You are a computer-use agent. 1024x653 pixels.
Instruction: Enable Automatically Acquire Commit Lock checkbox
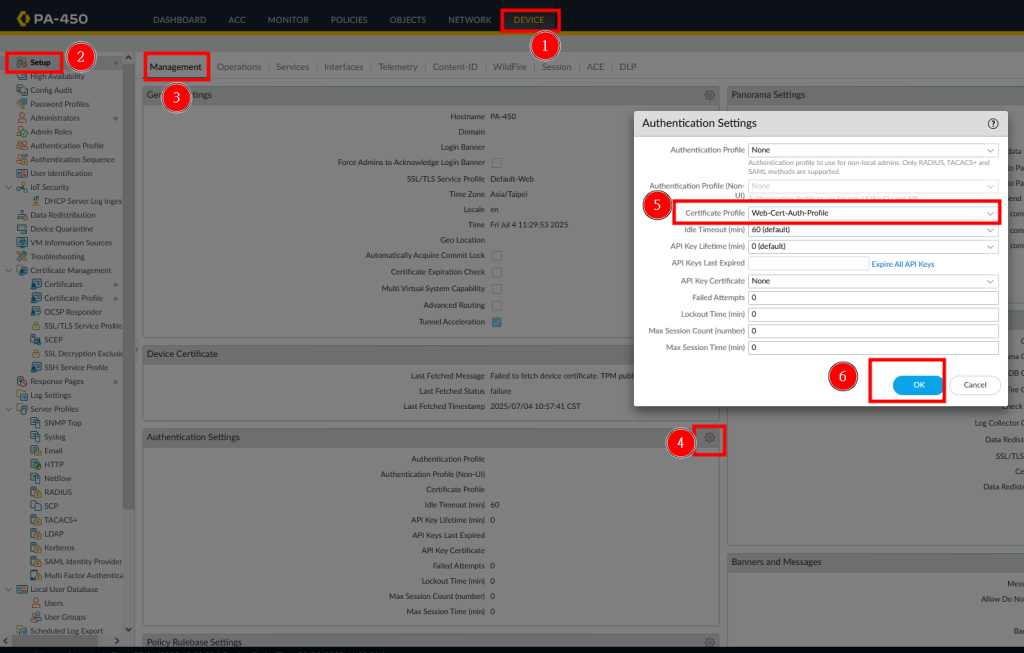pos(497,256)
